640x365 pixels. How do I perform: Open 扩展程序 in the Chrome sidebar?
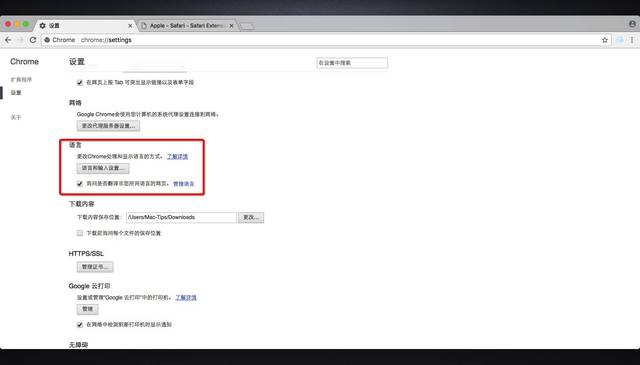21,80
